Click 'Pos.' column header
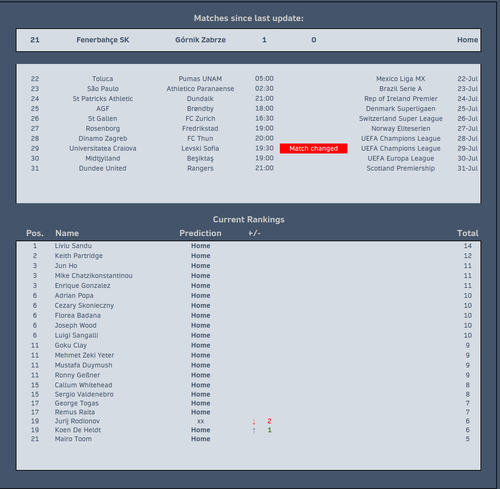 [x=35, y=233]
